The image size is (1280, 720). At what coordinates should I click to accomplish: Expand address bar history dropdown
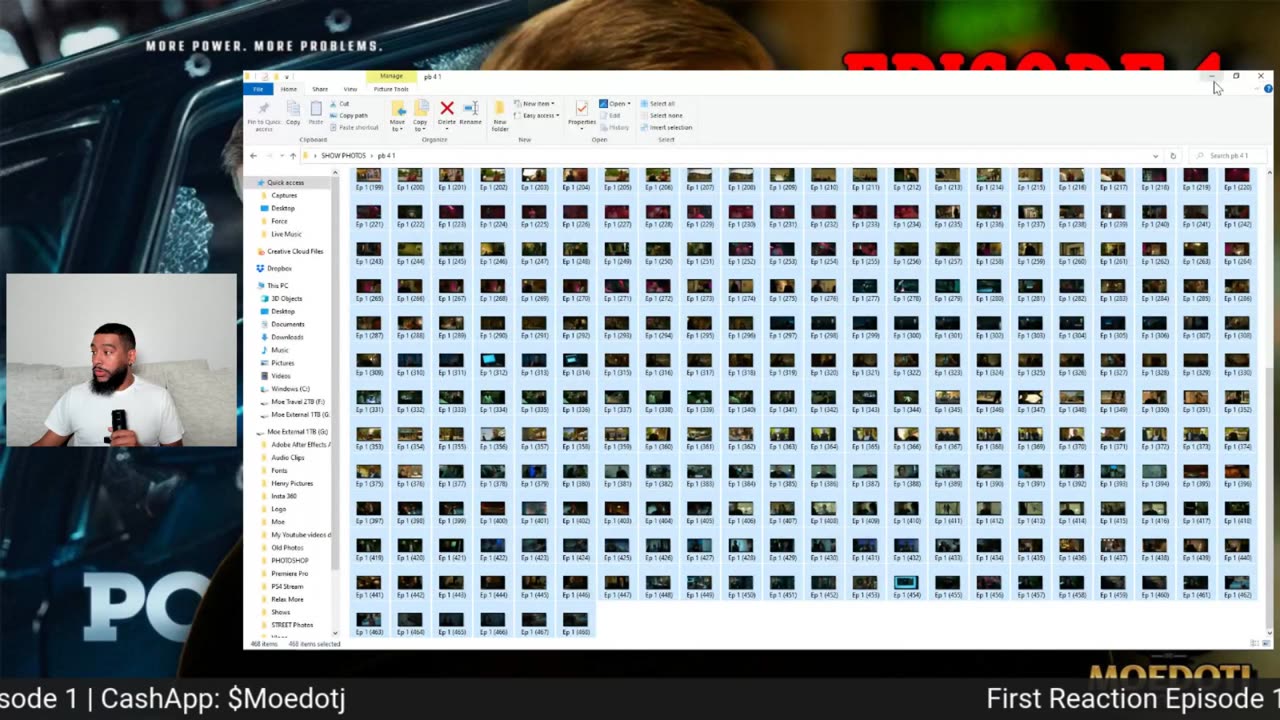(1156, 156)
